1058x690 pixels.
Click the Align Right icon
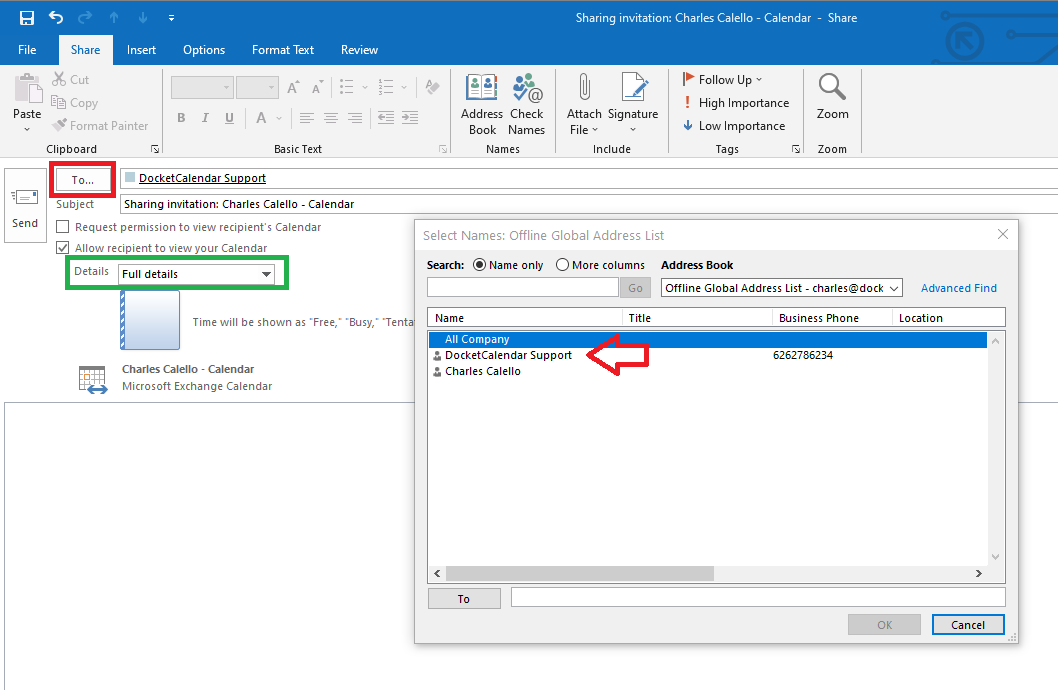355,118
